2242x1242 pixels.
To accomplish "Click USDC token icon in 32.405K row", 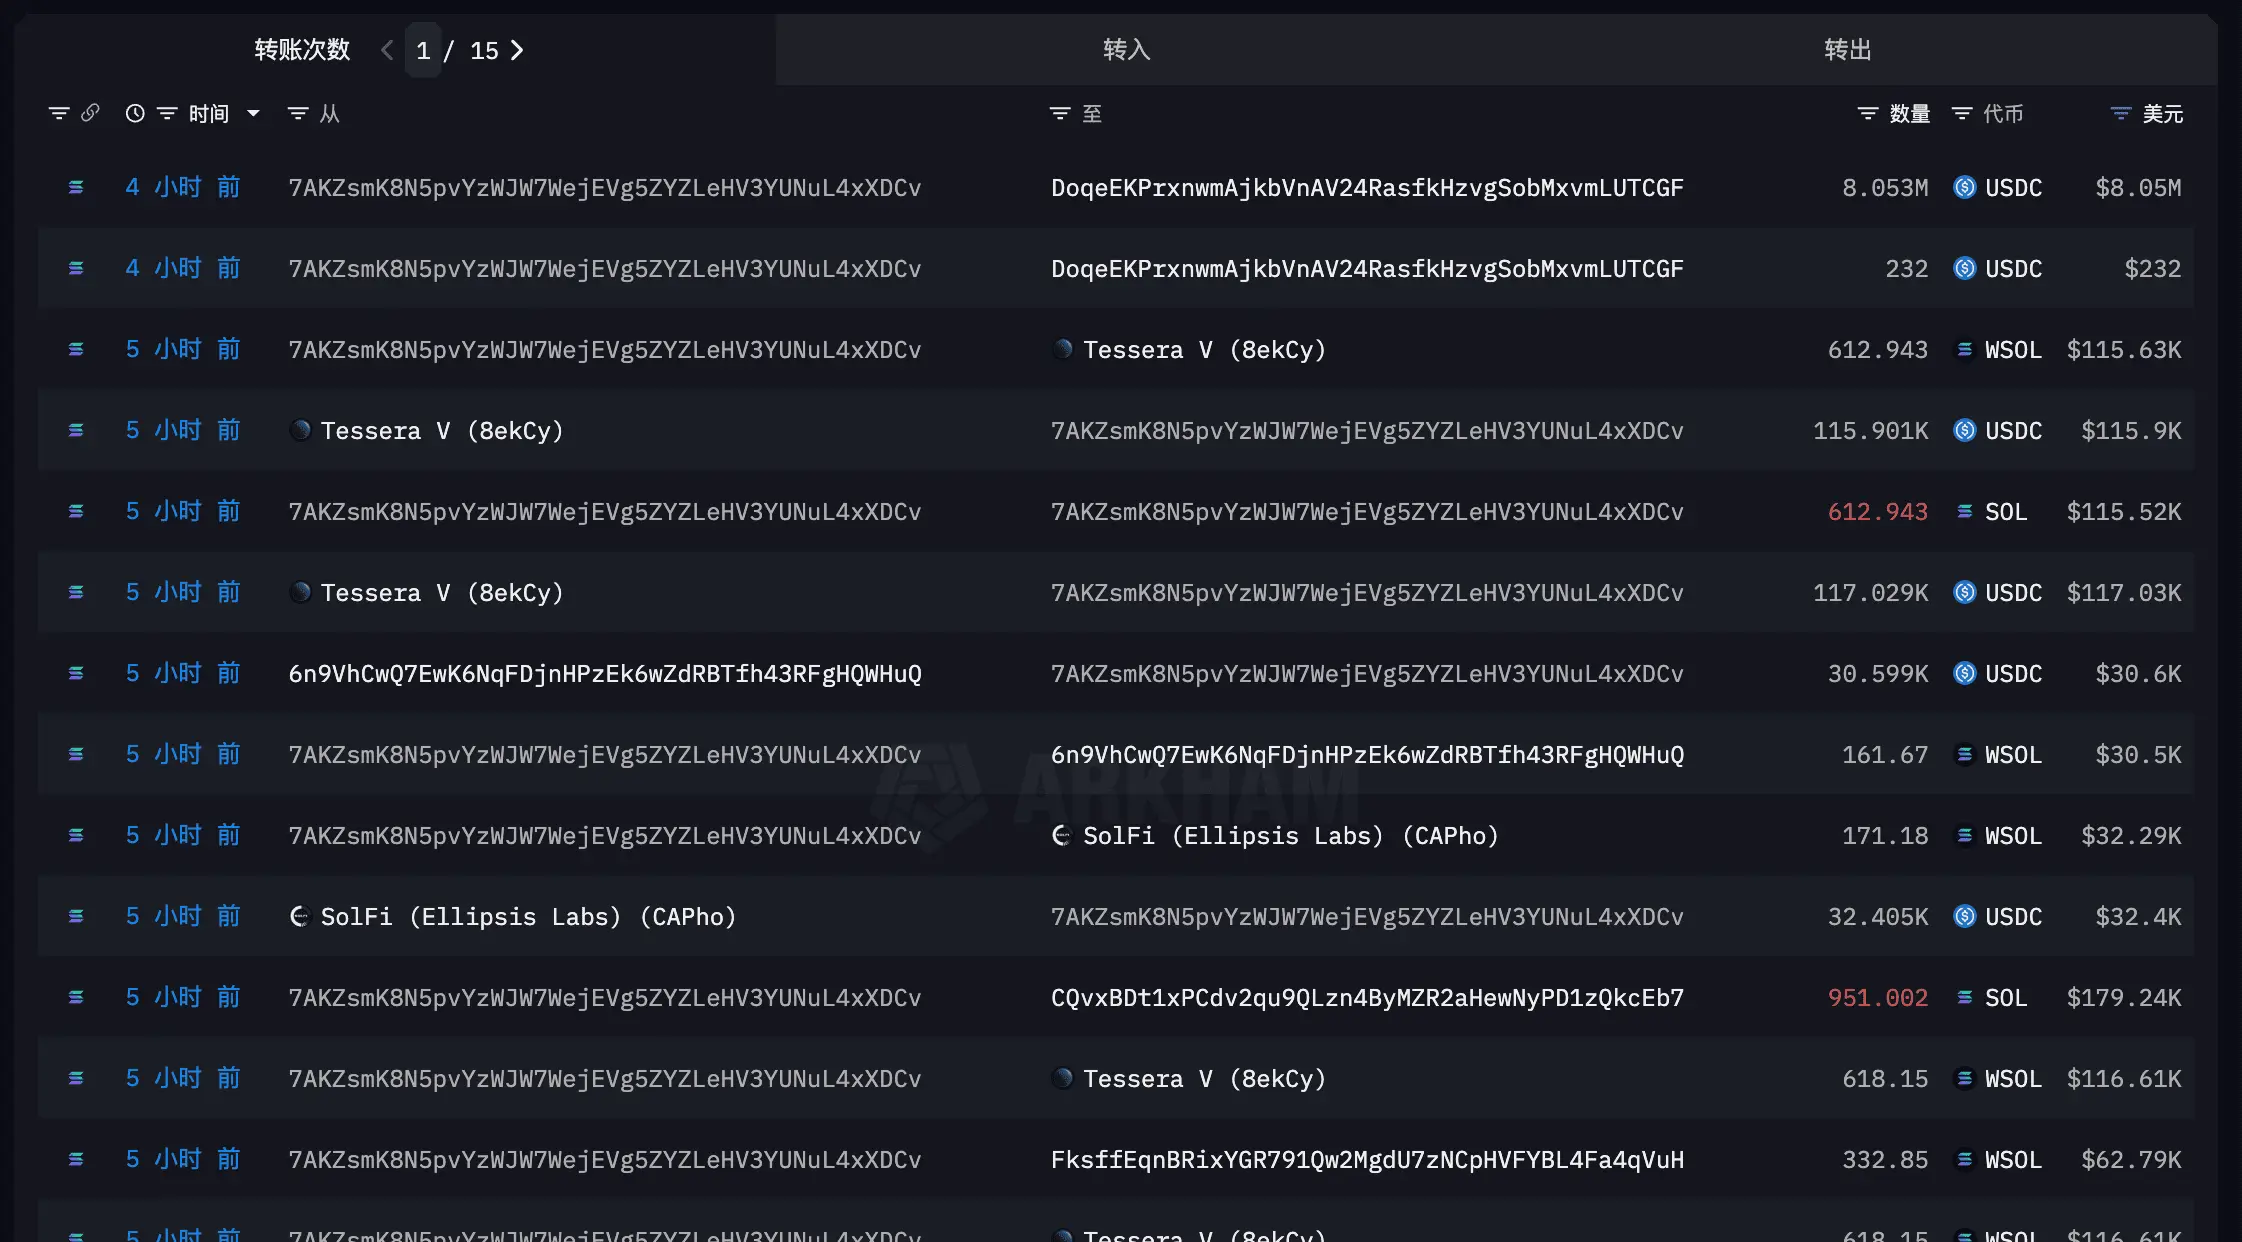I will [x=1964, y=917].
